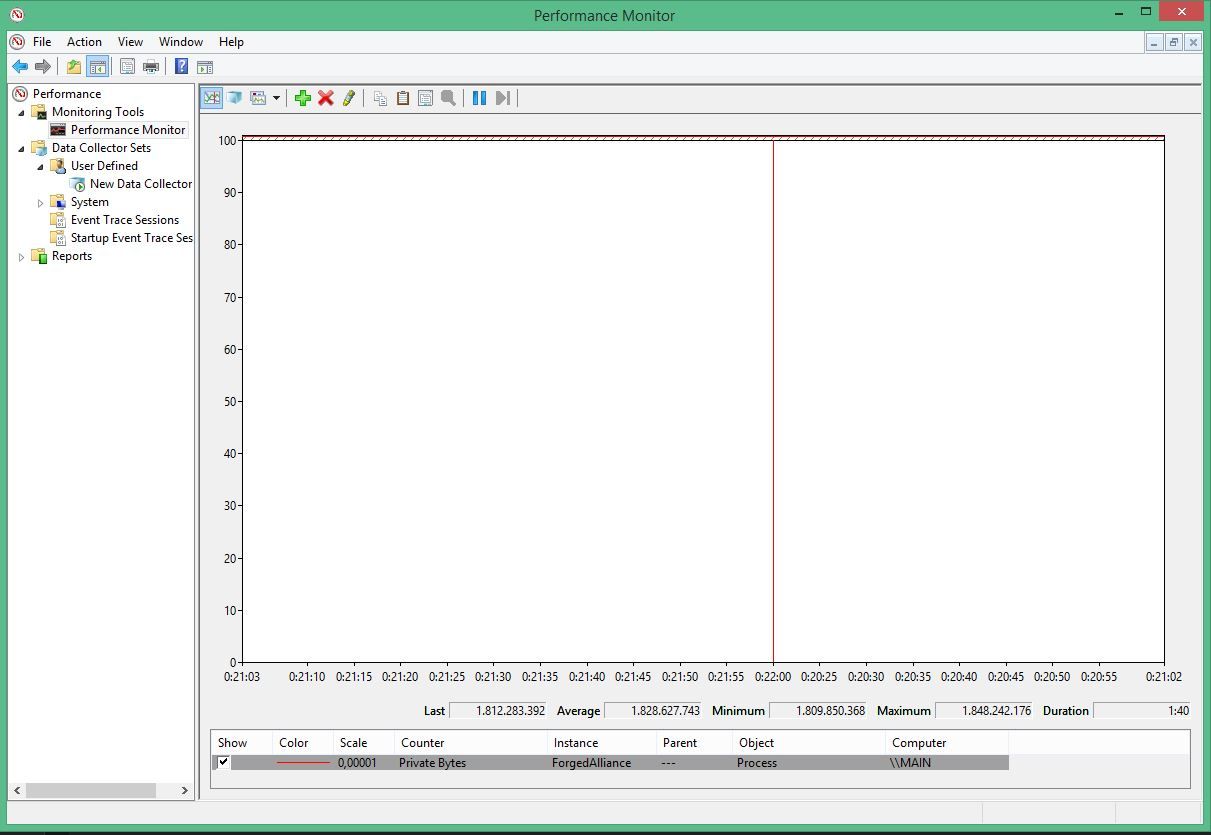The width and height of the screenshot is (1211, 835).
Task: Select the Performance root node
Action: click(x=67, y=94)
